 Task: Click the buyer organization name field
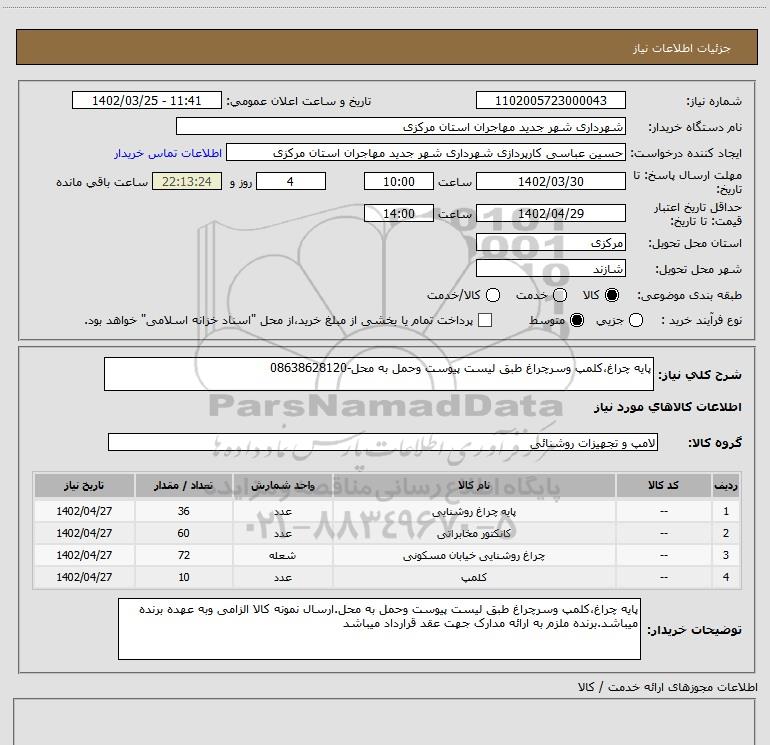[401, 126]
